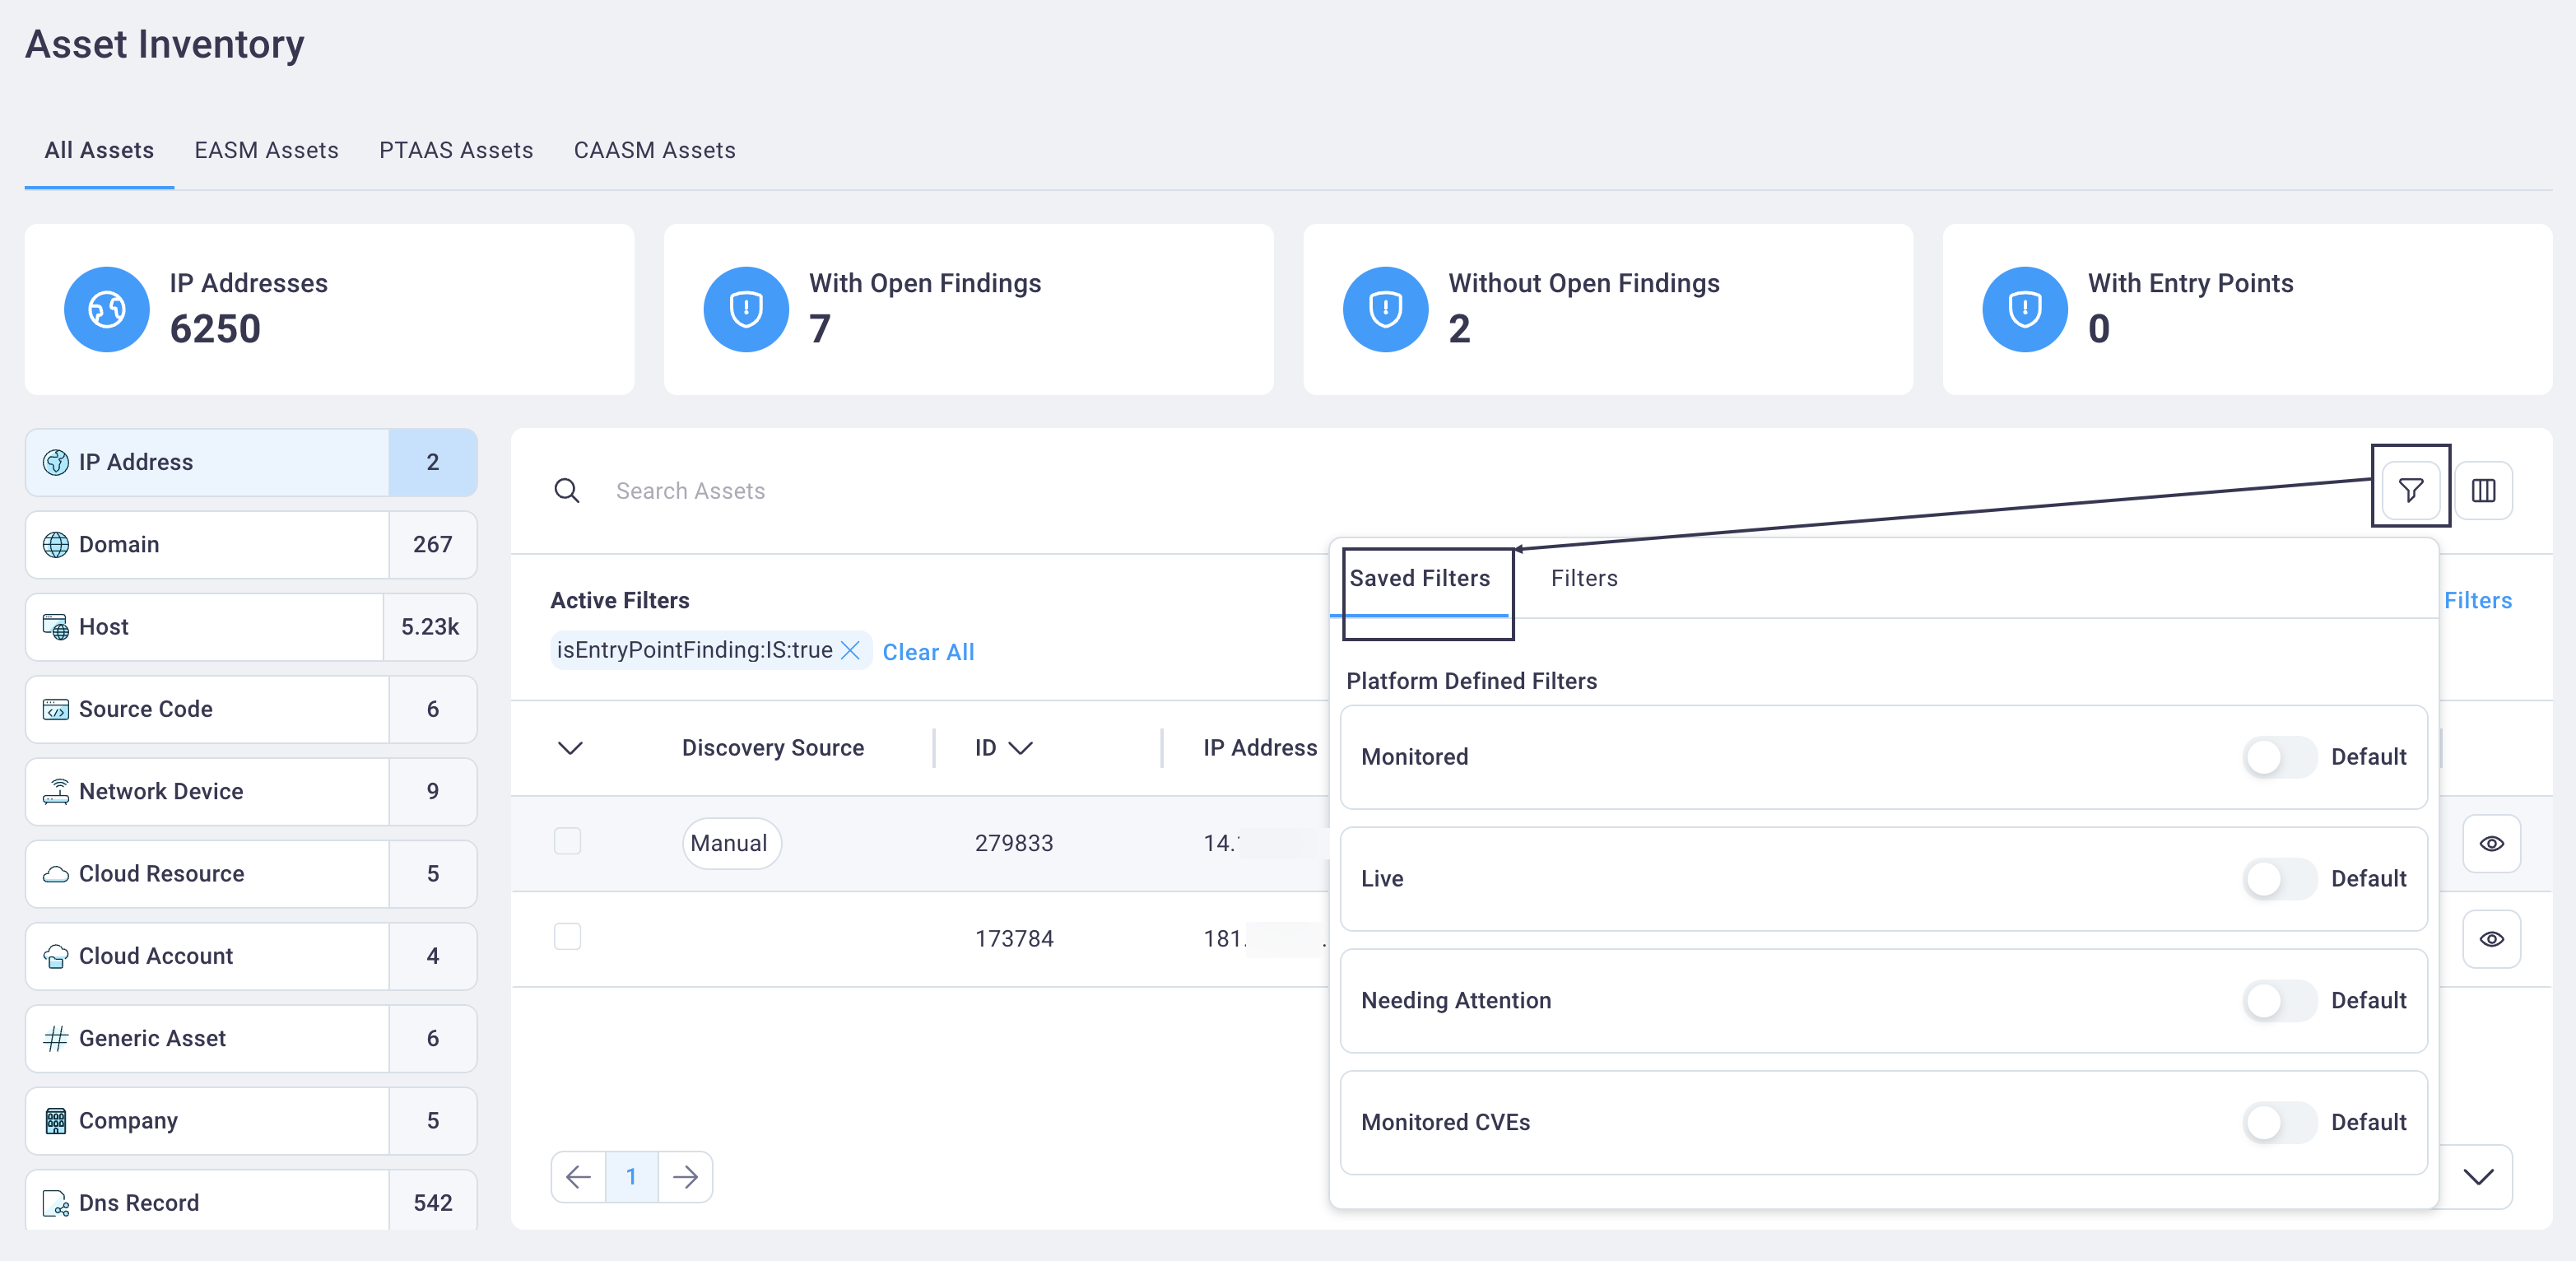Screen dimensions: 2576x1261
Task: Click the Cloud Account icon
Action: [56, 956]
